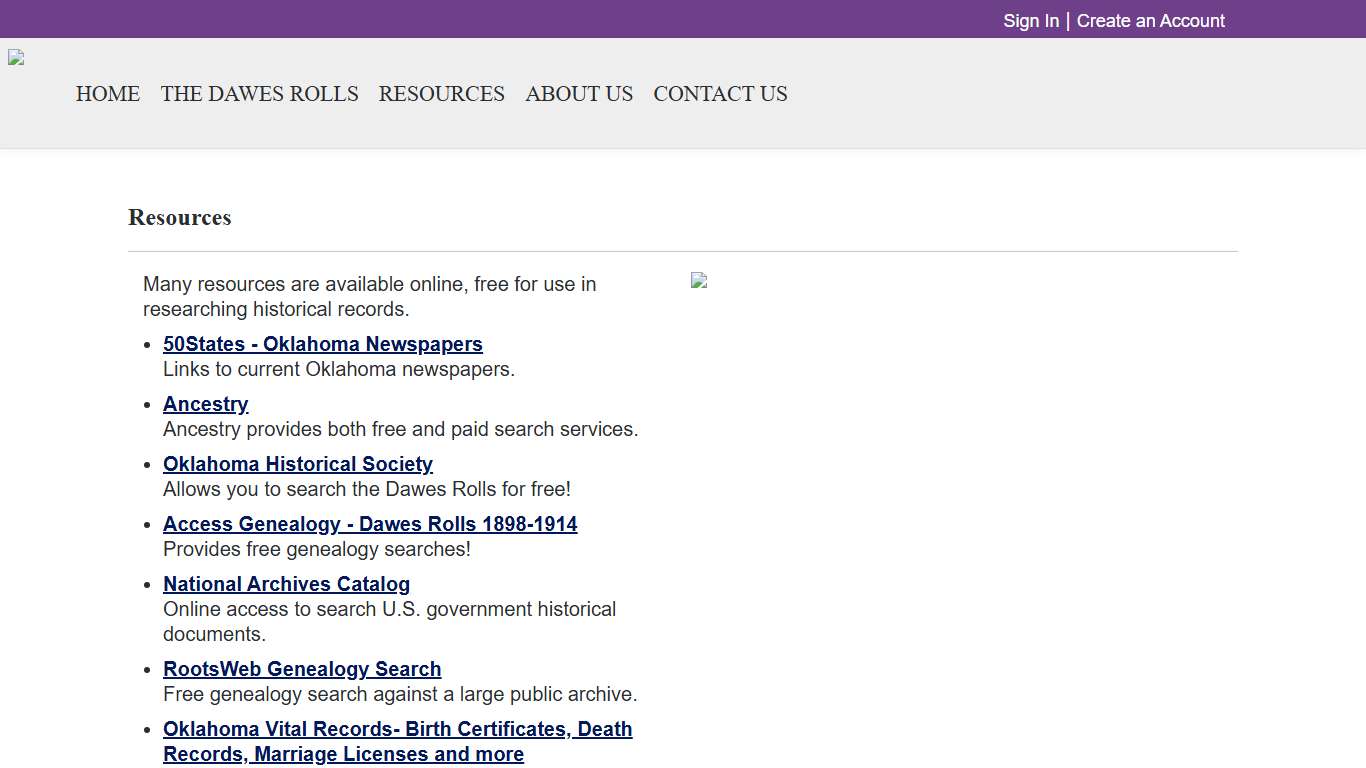The height and width of the screenshot is (768, 1366).
Task: Click the Resources page heading
Action: point(179,217)
